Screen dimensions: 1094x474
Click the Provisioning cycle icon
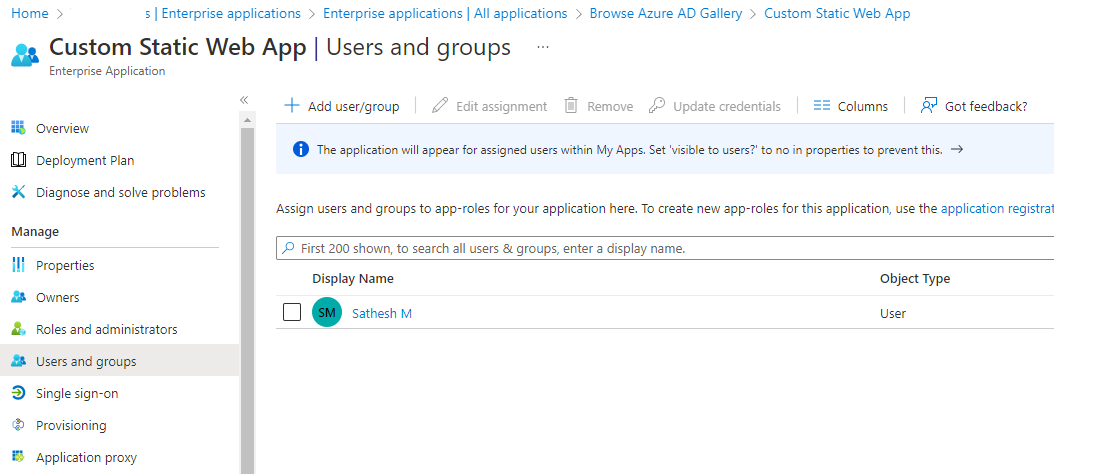click(18, 425)
